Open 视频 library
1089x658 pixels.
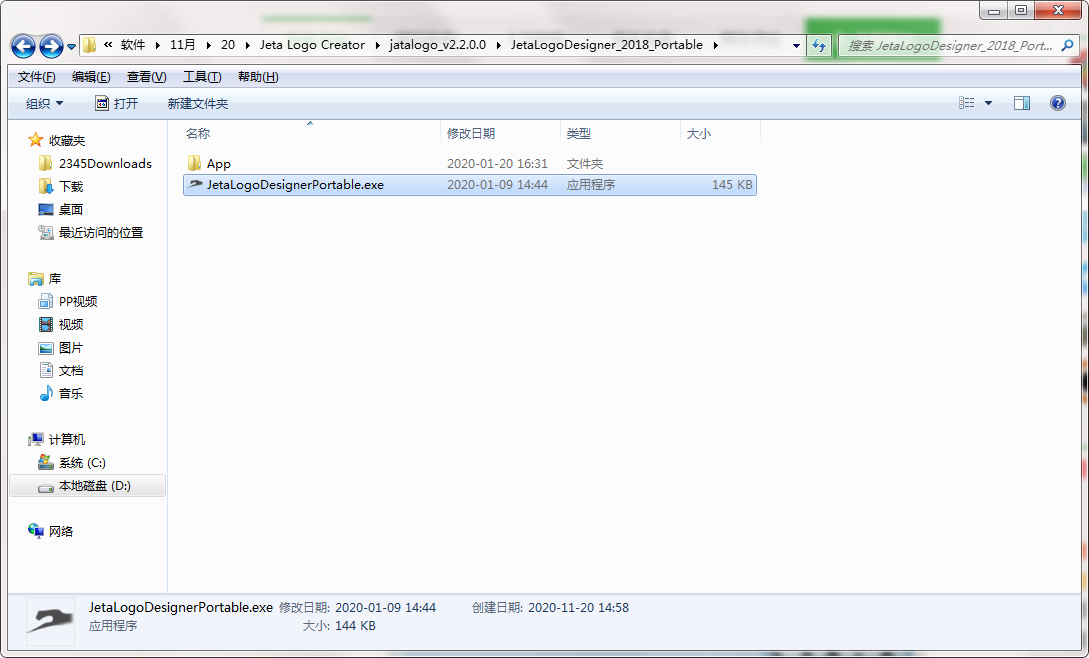point(71,324)
